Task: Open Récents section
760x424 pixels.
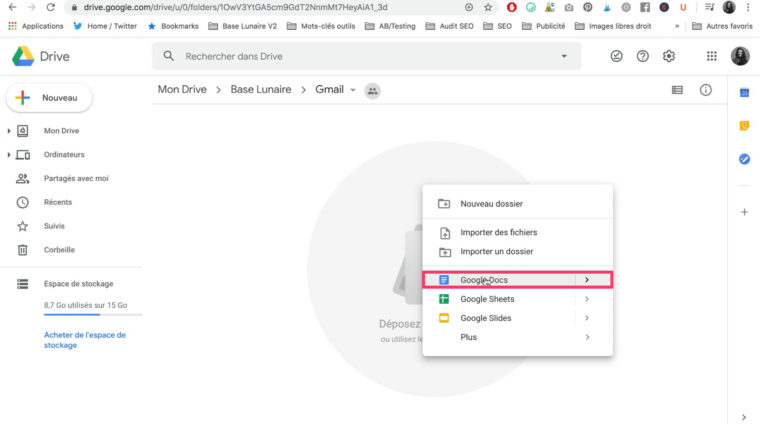Action: pos(58,202)
